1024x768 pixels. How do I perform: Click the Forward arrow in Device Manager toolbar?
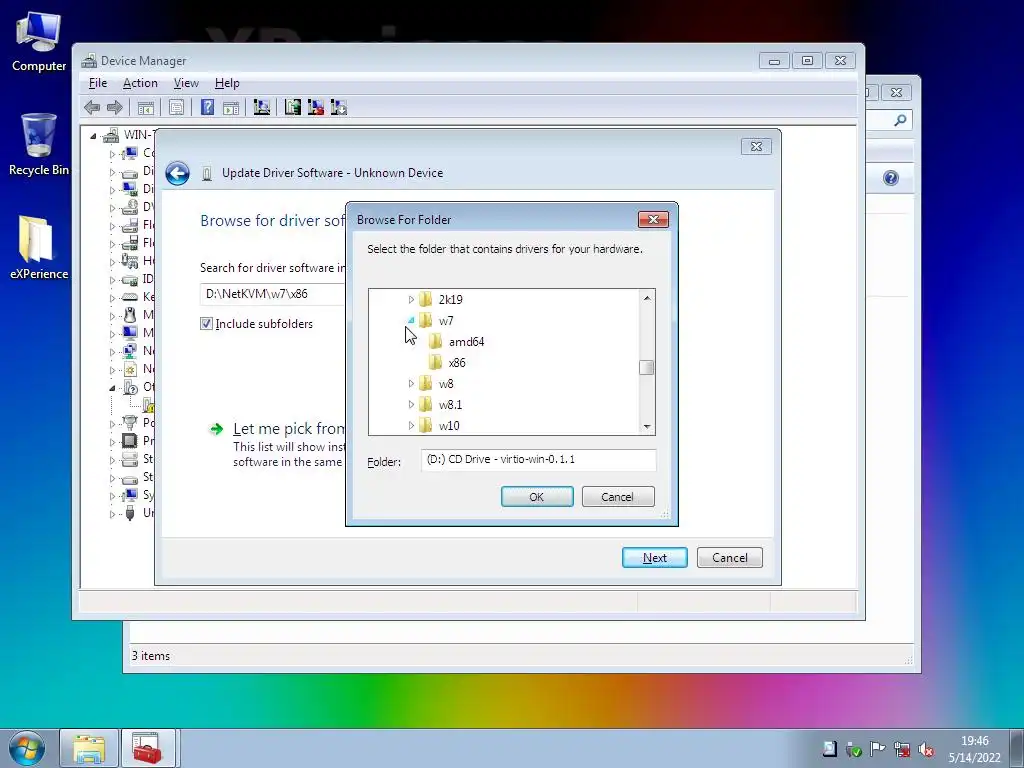coord(115,107)
